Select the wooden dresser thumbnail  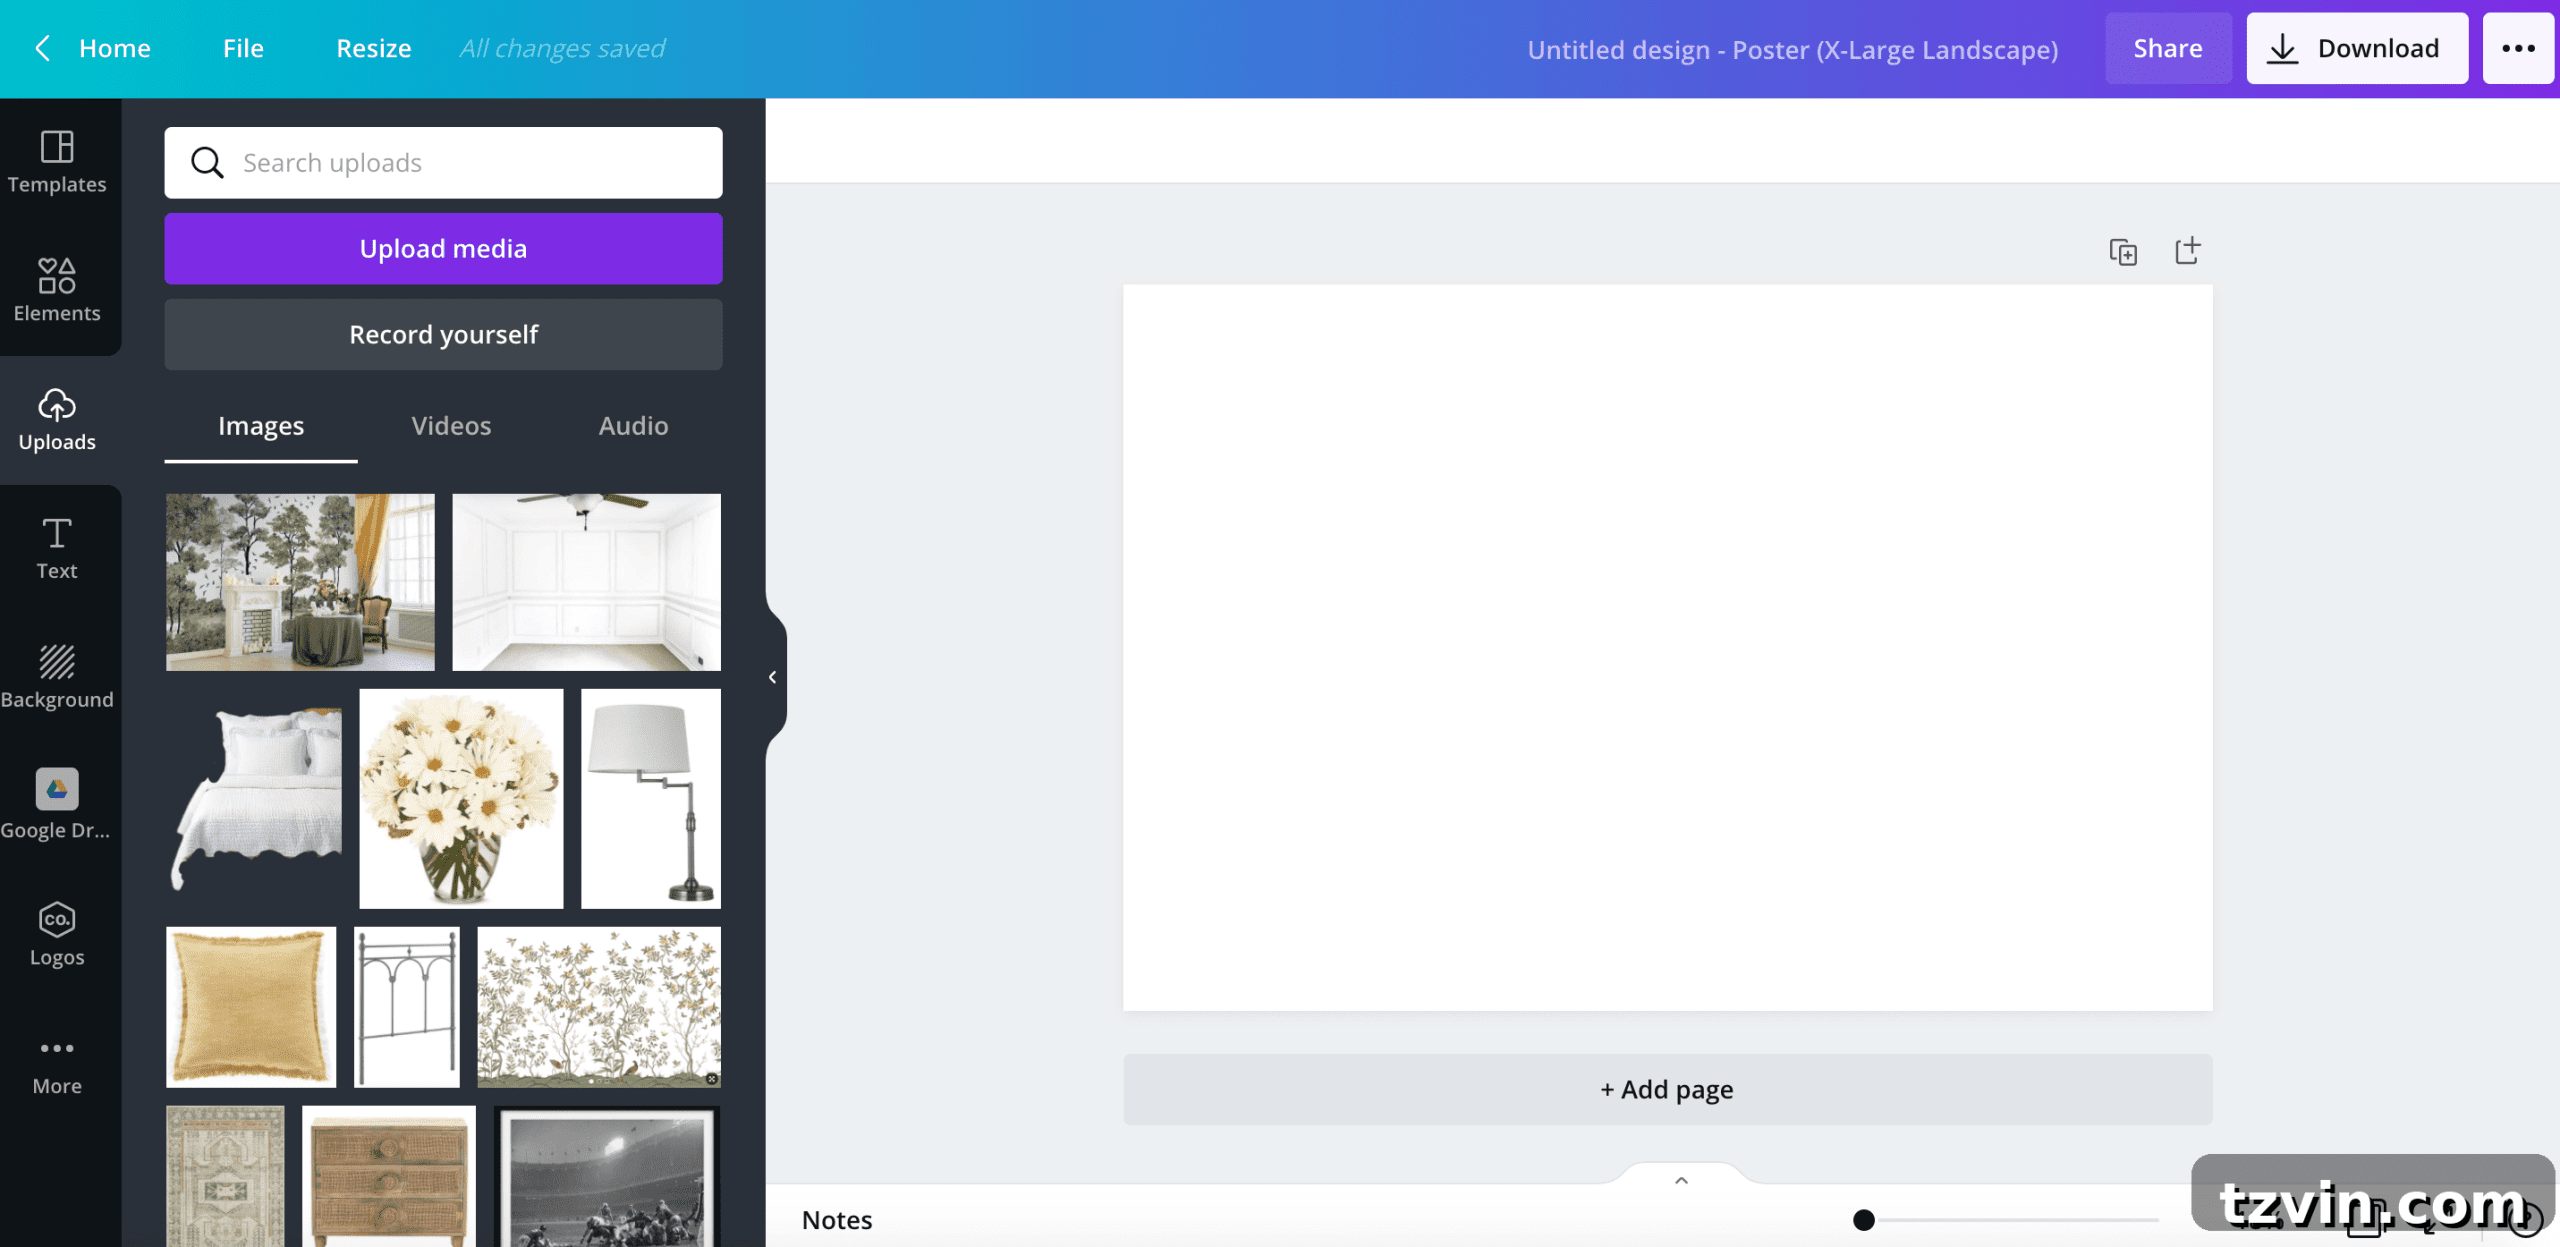coord(389,1176)
